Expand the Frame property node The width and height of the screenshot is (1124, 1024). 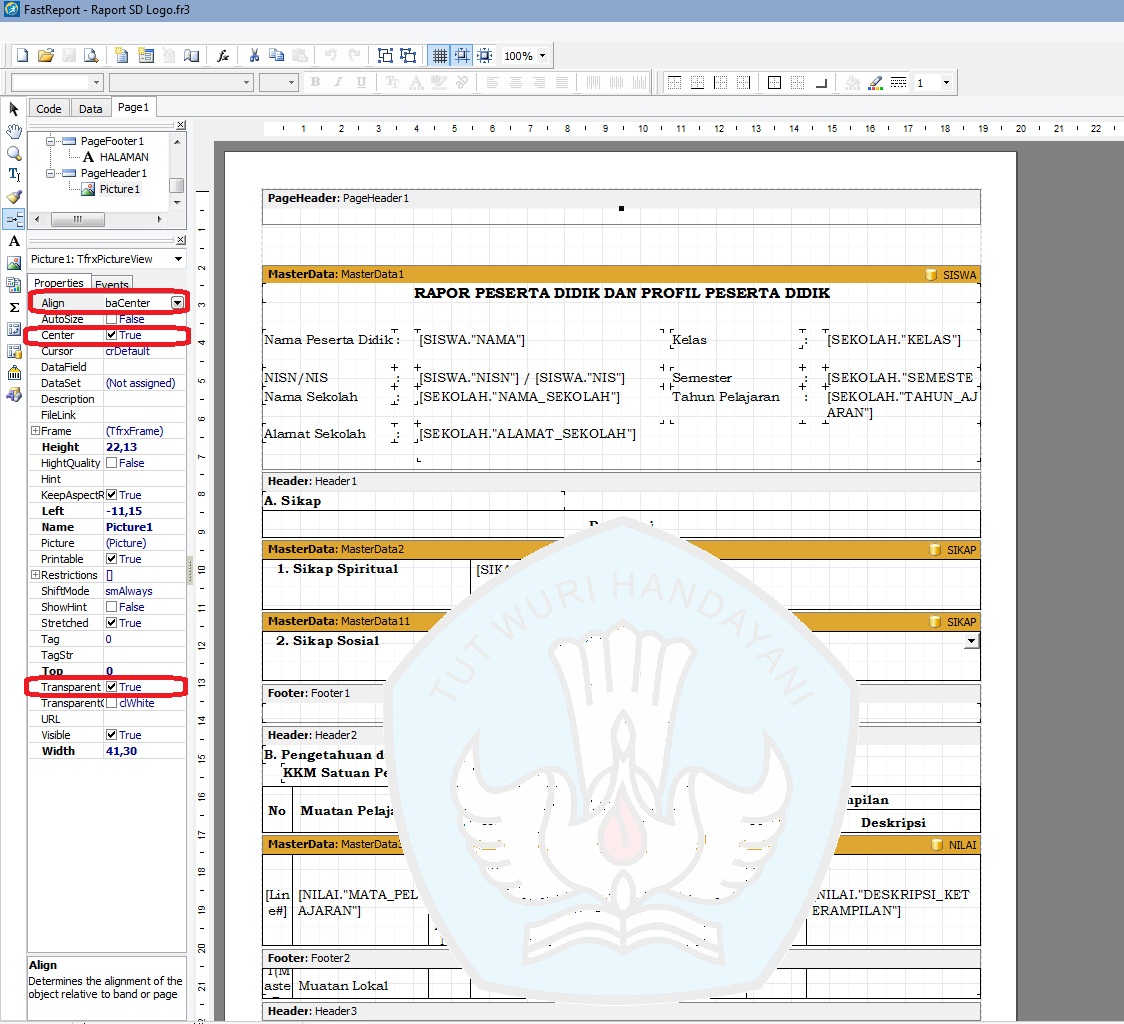coord(35,431)
